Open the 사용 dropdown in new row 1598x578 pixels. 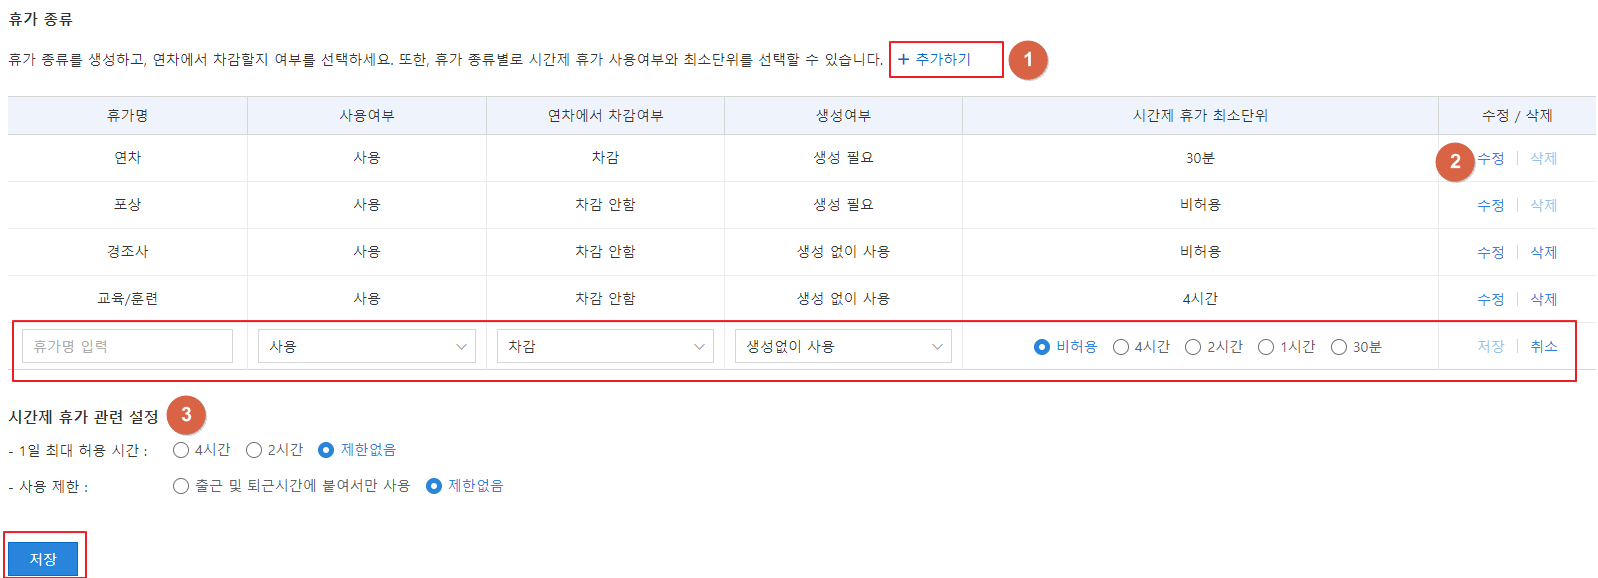[366, 346]
